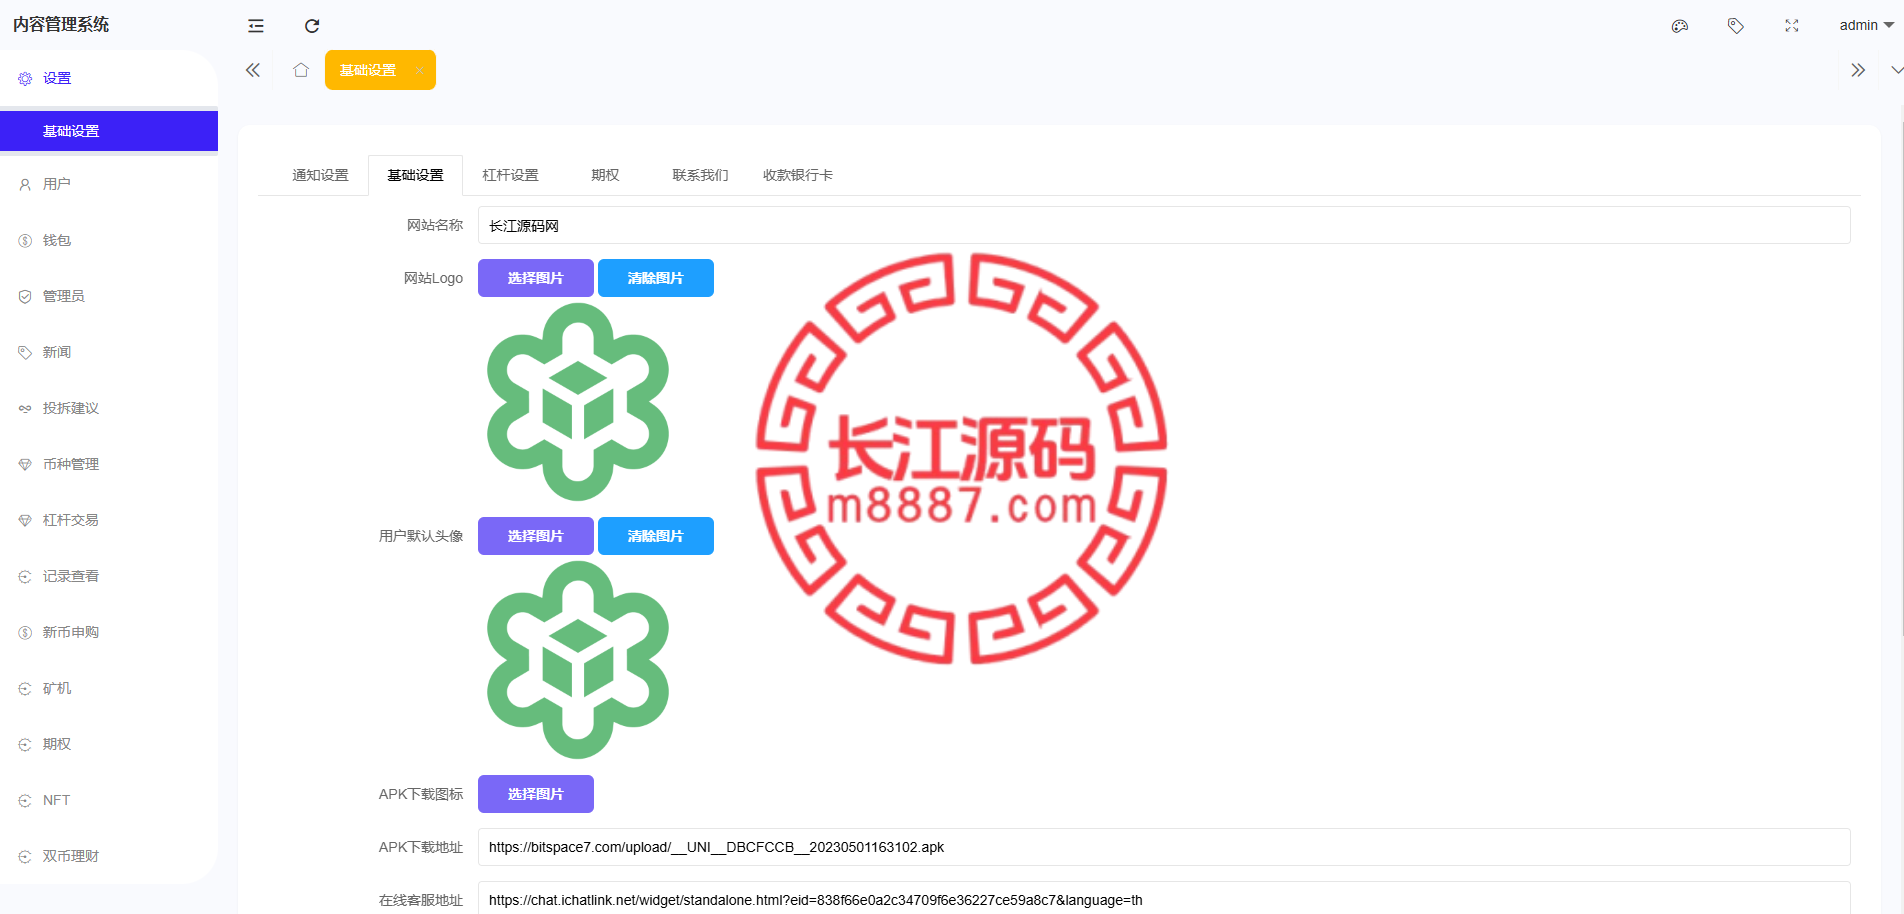Switch to the 期权 content tab
The height and width of the screenshot is (914, 1904).
(x=605, y=175)
